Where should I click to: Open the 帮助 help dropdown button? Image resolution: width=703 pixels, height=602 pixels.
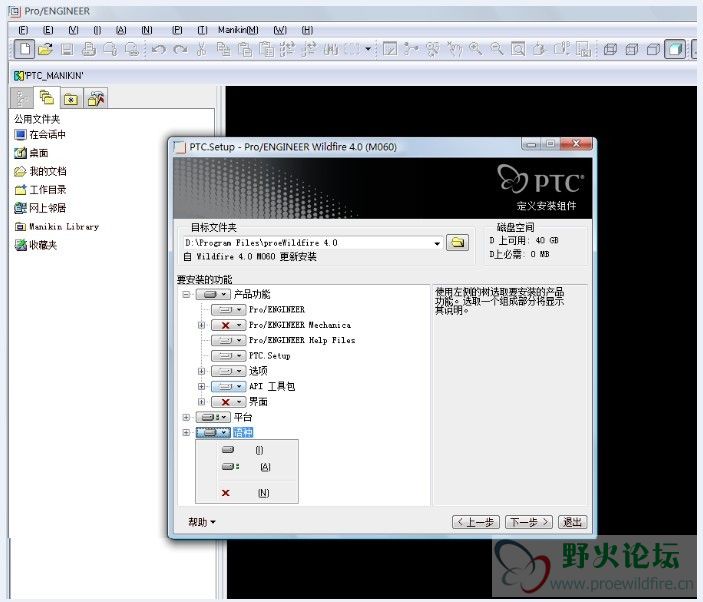[x=202, y=522]
